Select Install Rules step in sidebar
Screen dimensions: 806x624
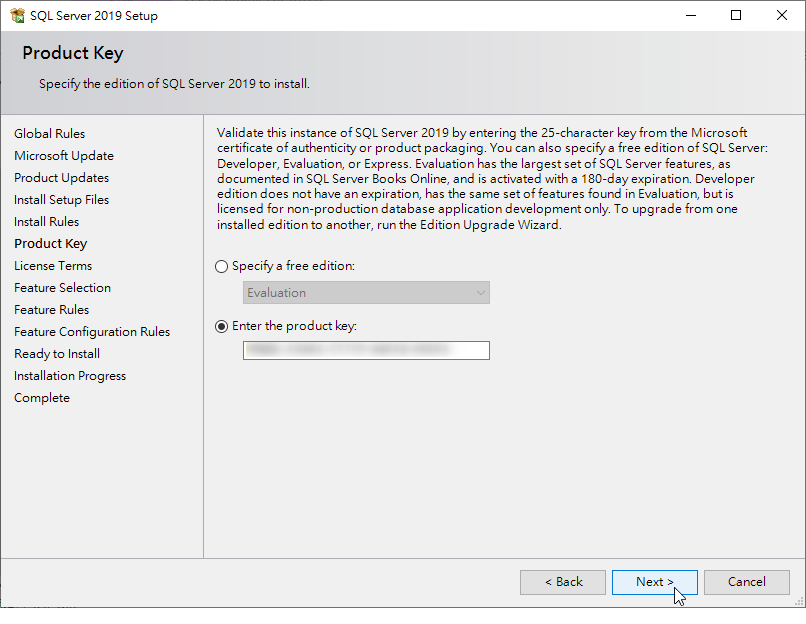[47, 222]
